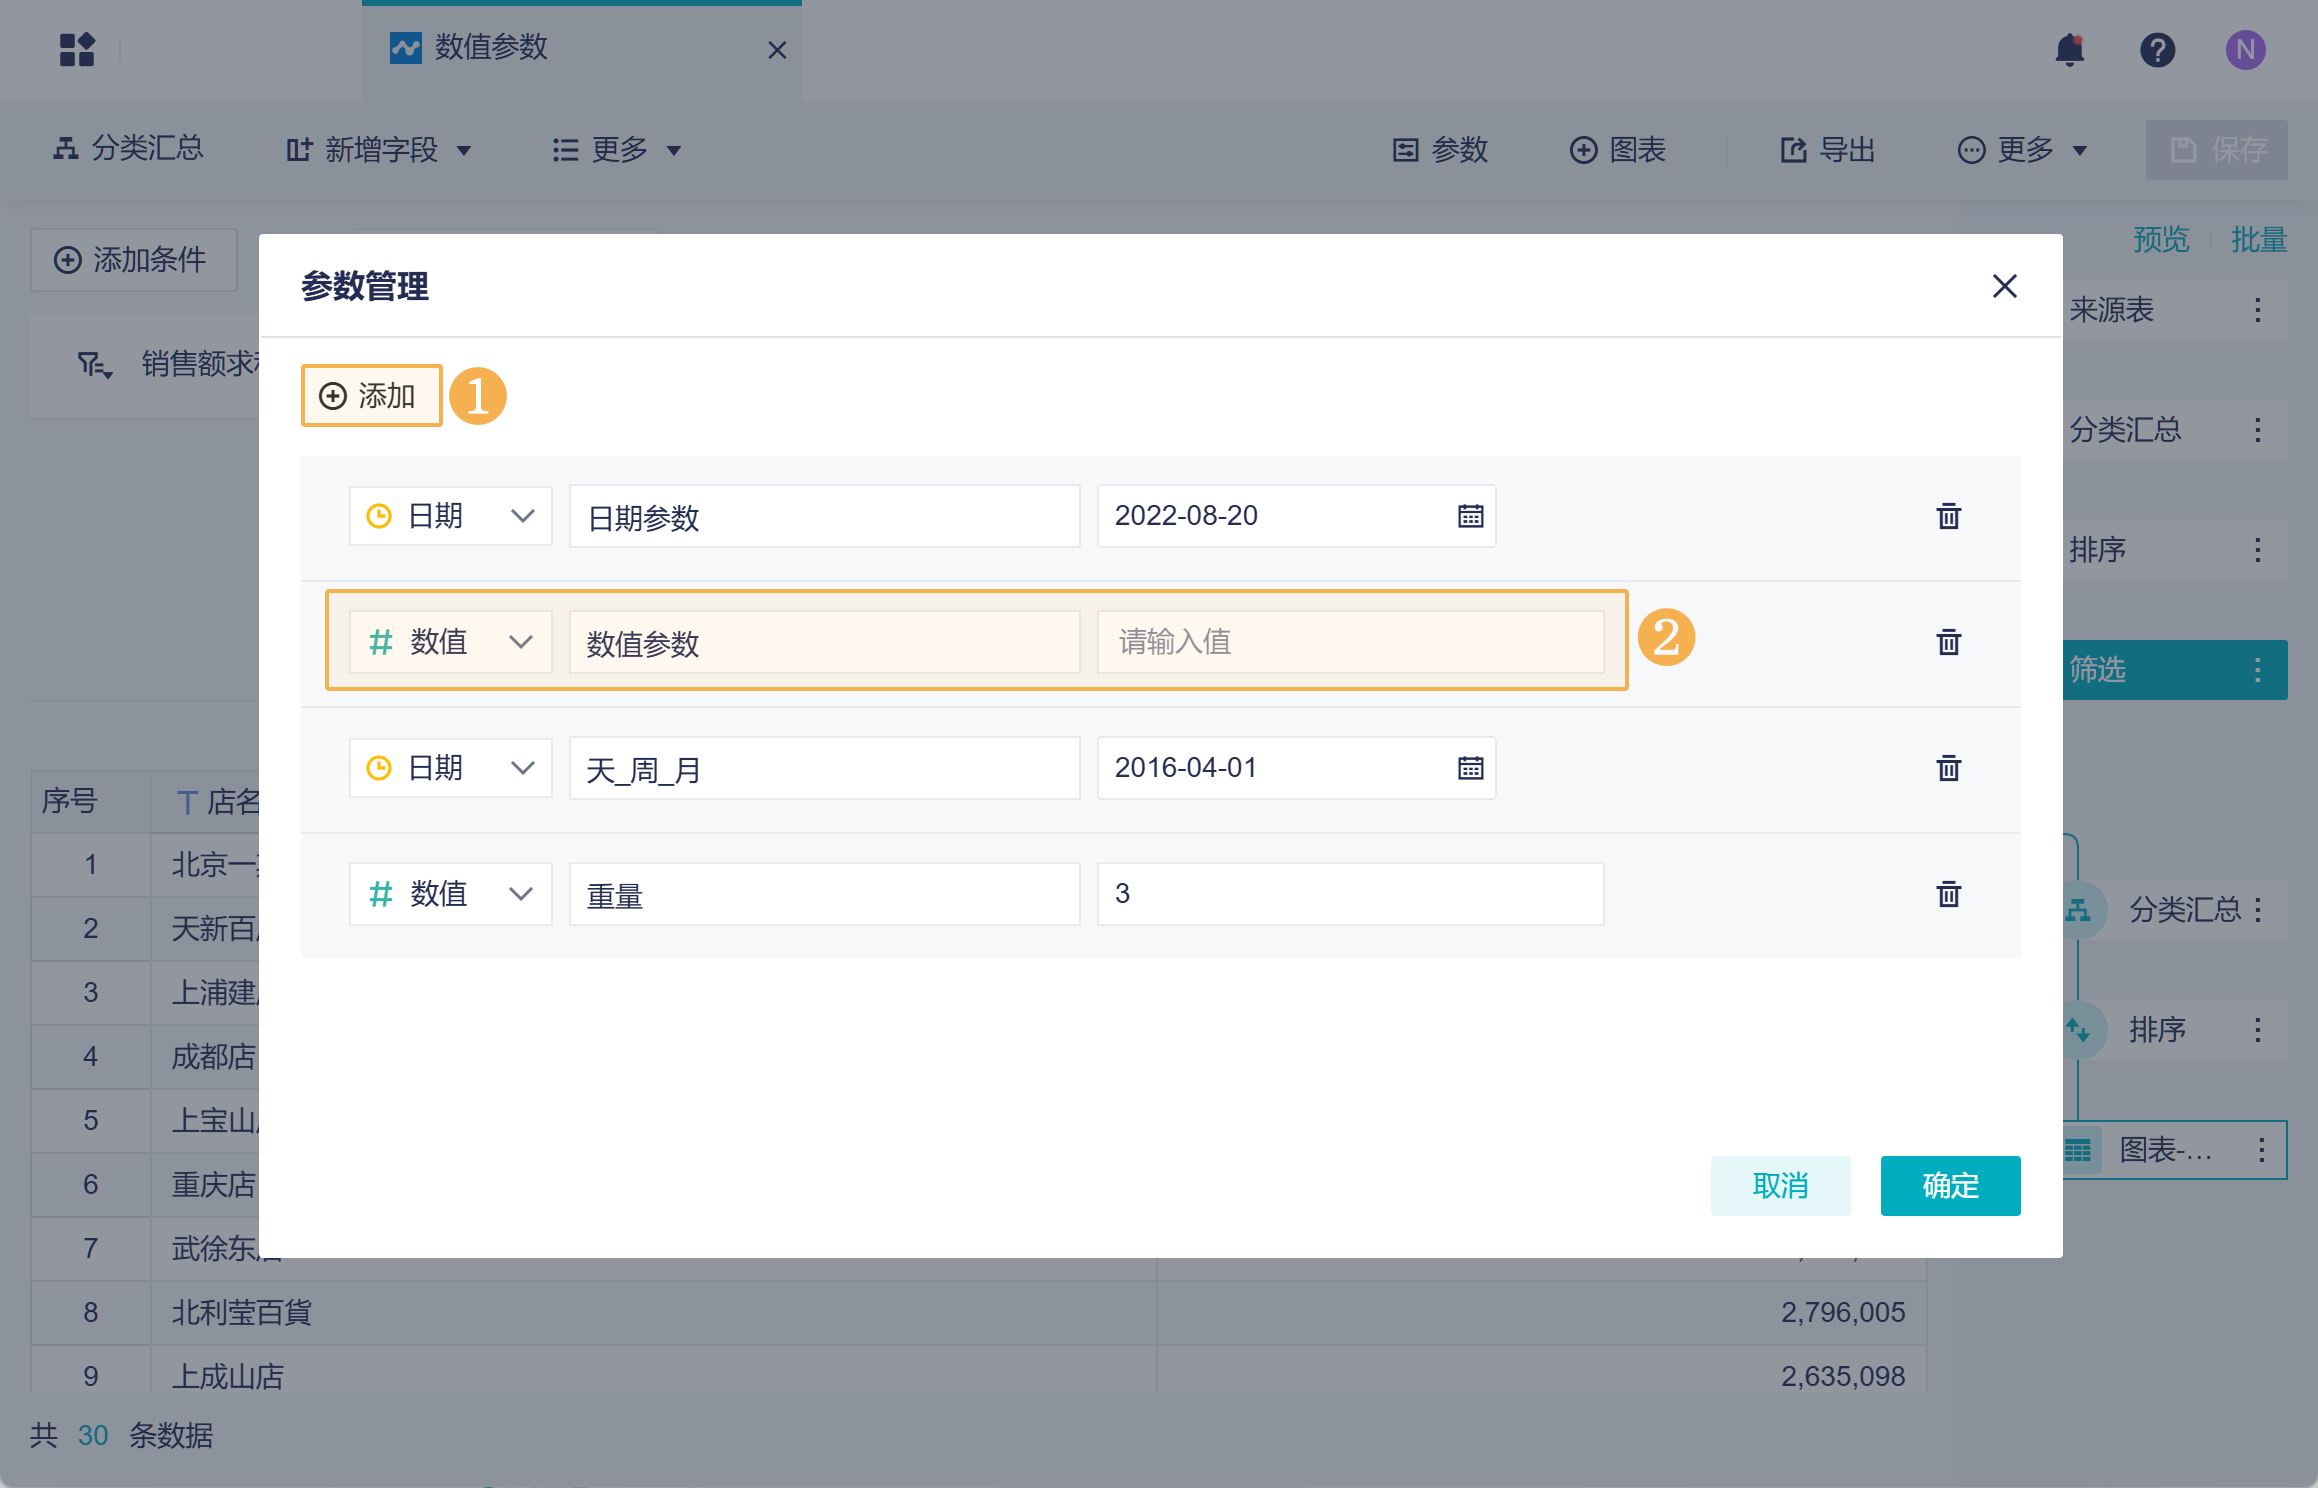This screenshot has height=1488, width=2318.
Task: Open the 新增字段 menu
Action: pos(378,150)
